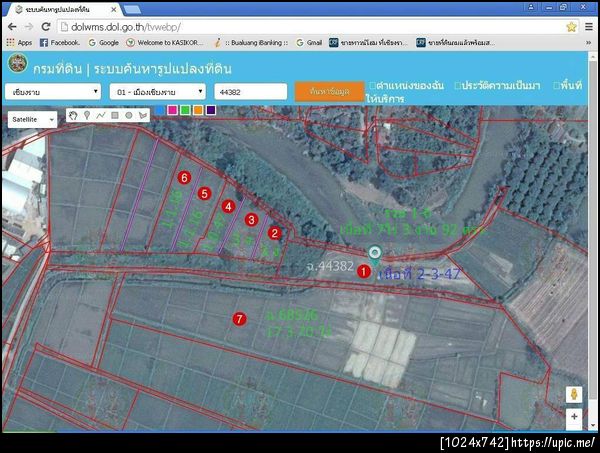
Task: Select the polyline drawing tool
Action: (x=101, y=115)
